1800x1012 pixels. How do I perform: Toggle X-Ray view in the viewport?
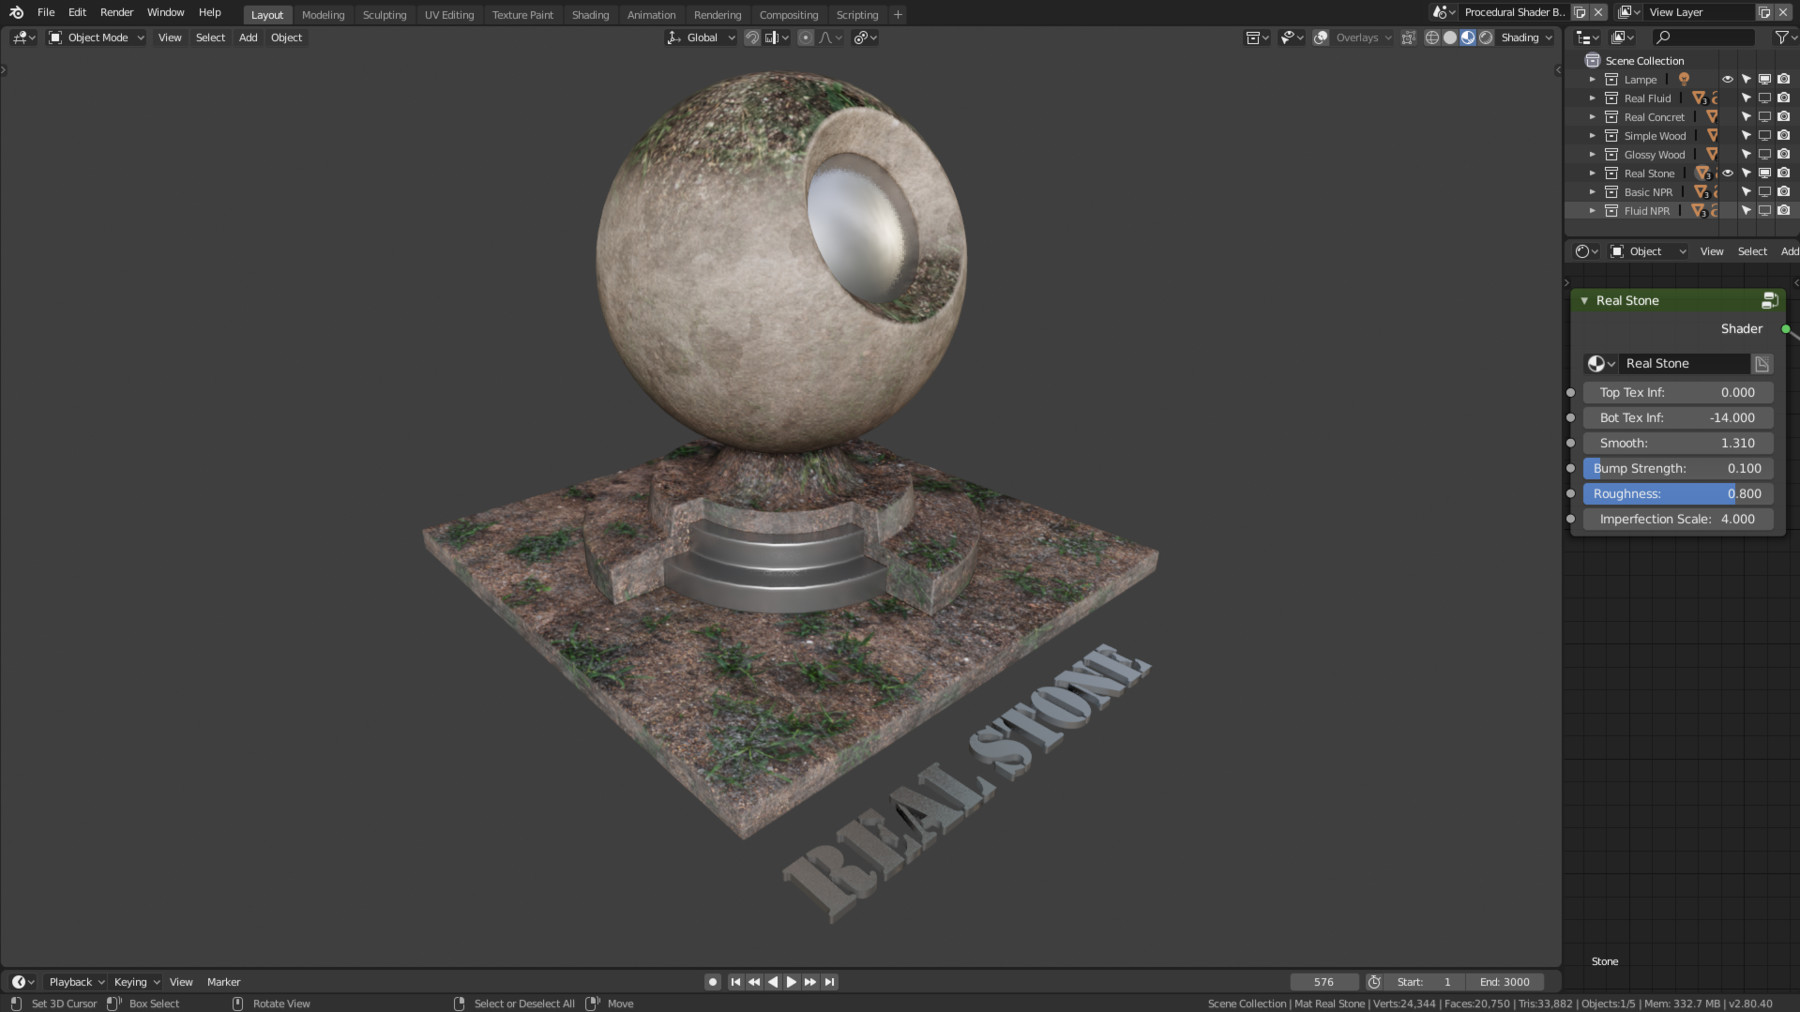(x=1409, y=37)
